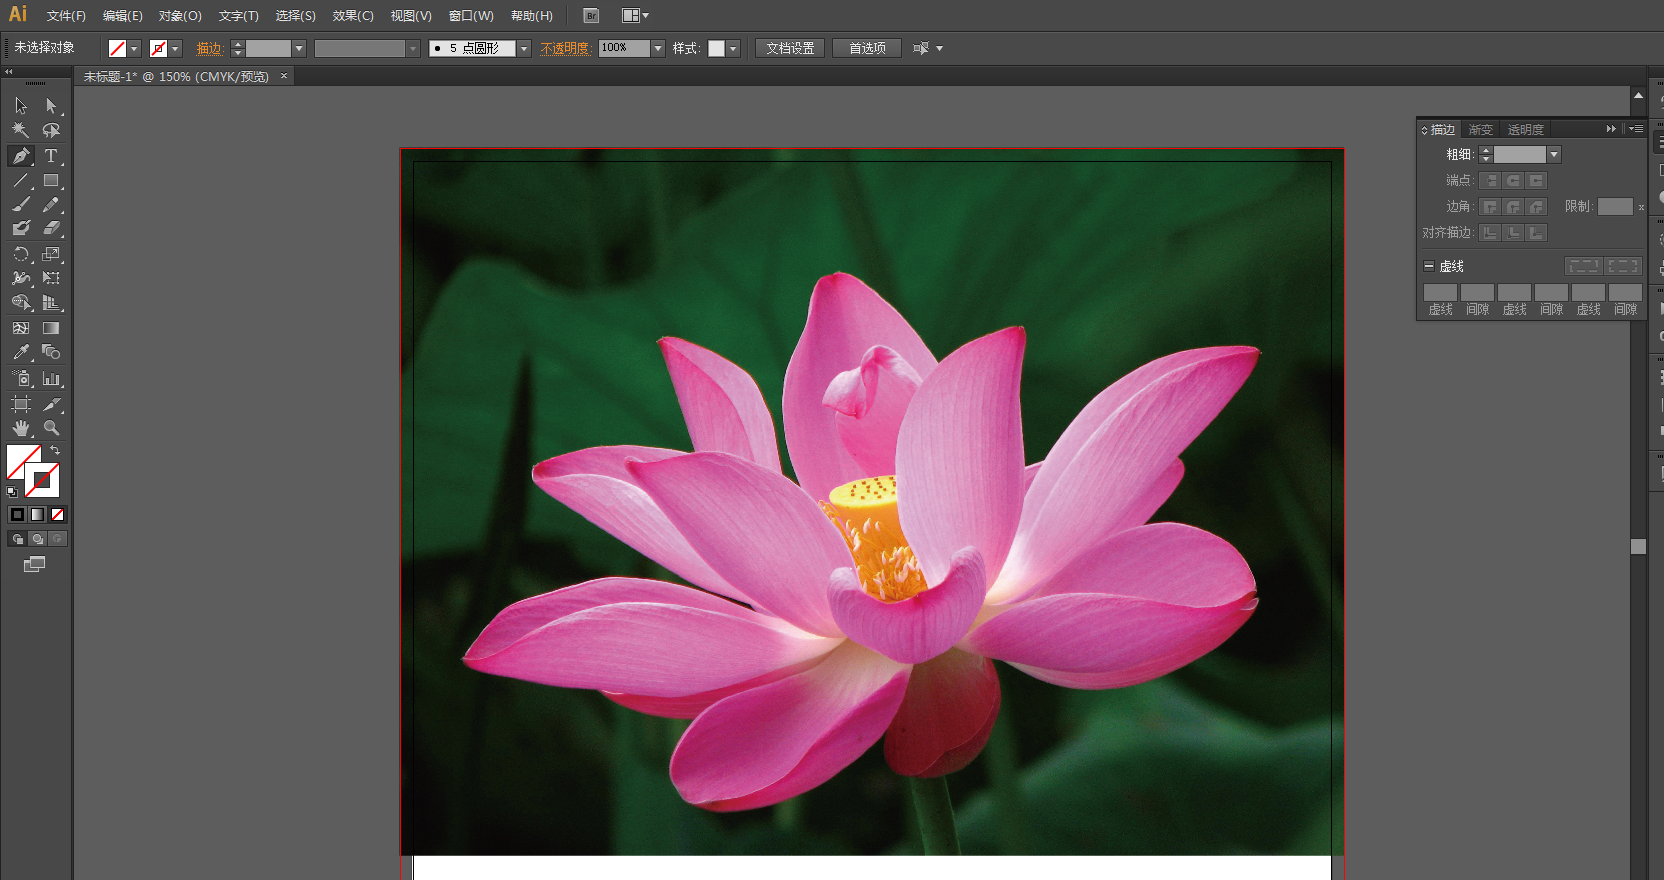Select the Blend tool
This screenshot has width=1664, height=880.
[x=51, y=352]
